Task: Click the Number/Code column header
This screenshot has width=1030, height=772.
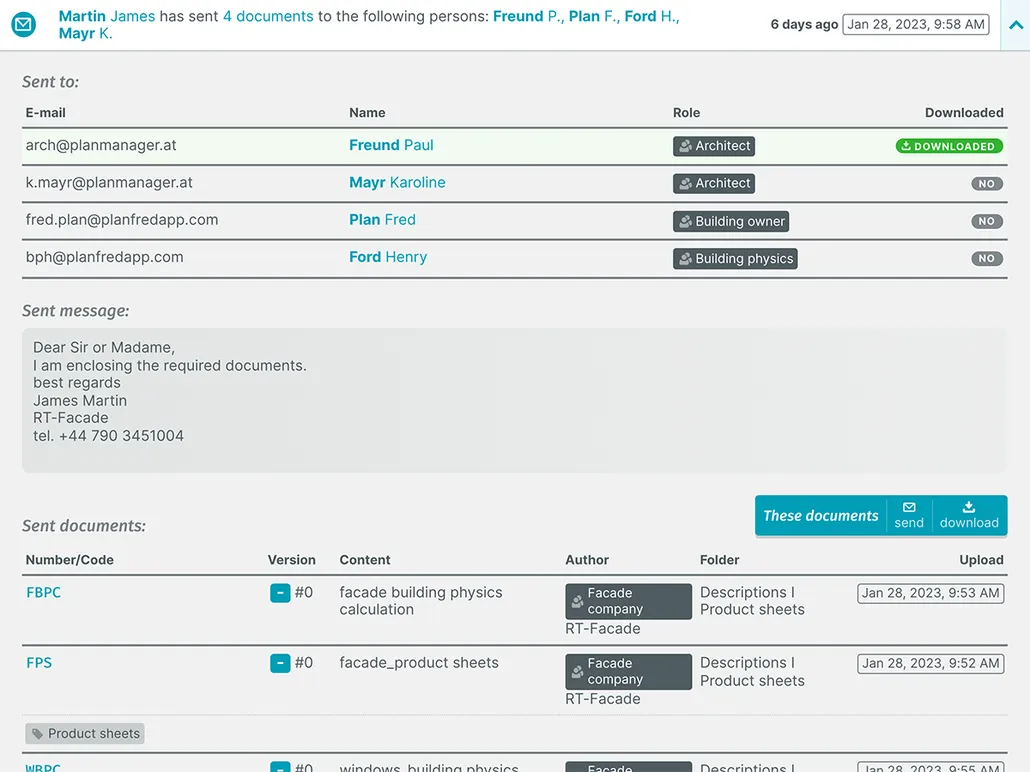Action: 70,560
